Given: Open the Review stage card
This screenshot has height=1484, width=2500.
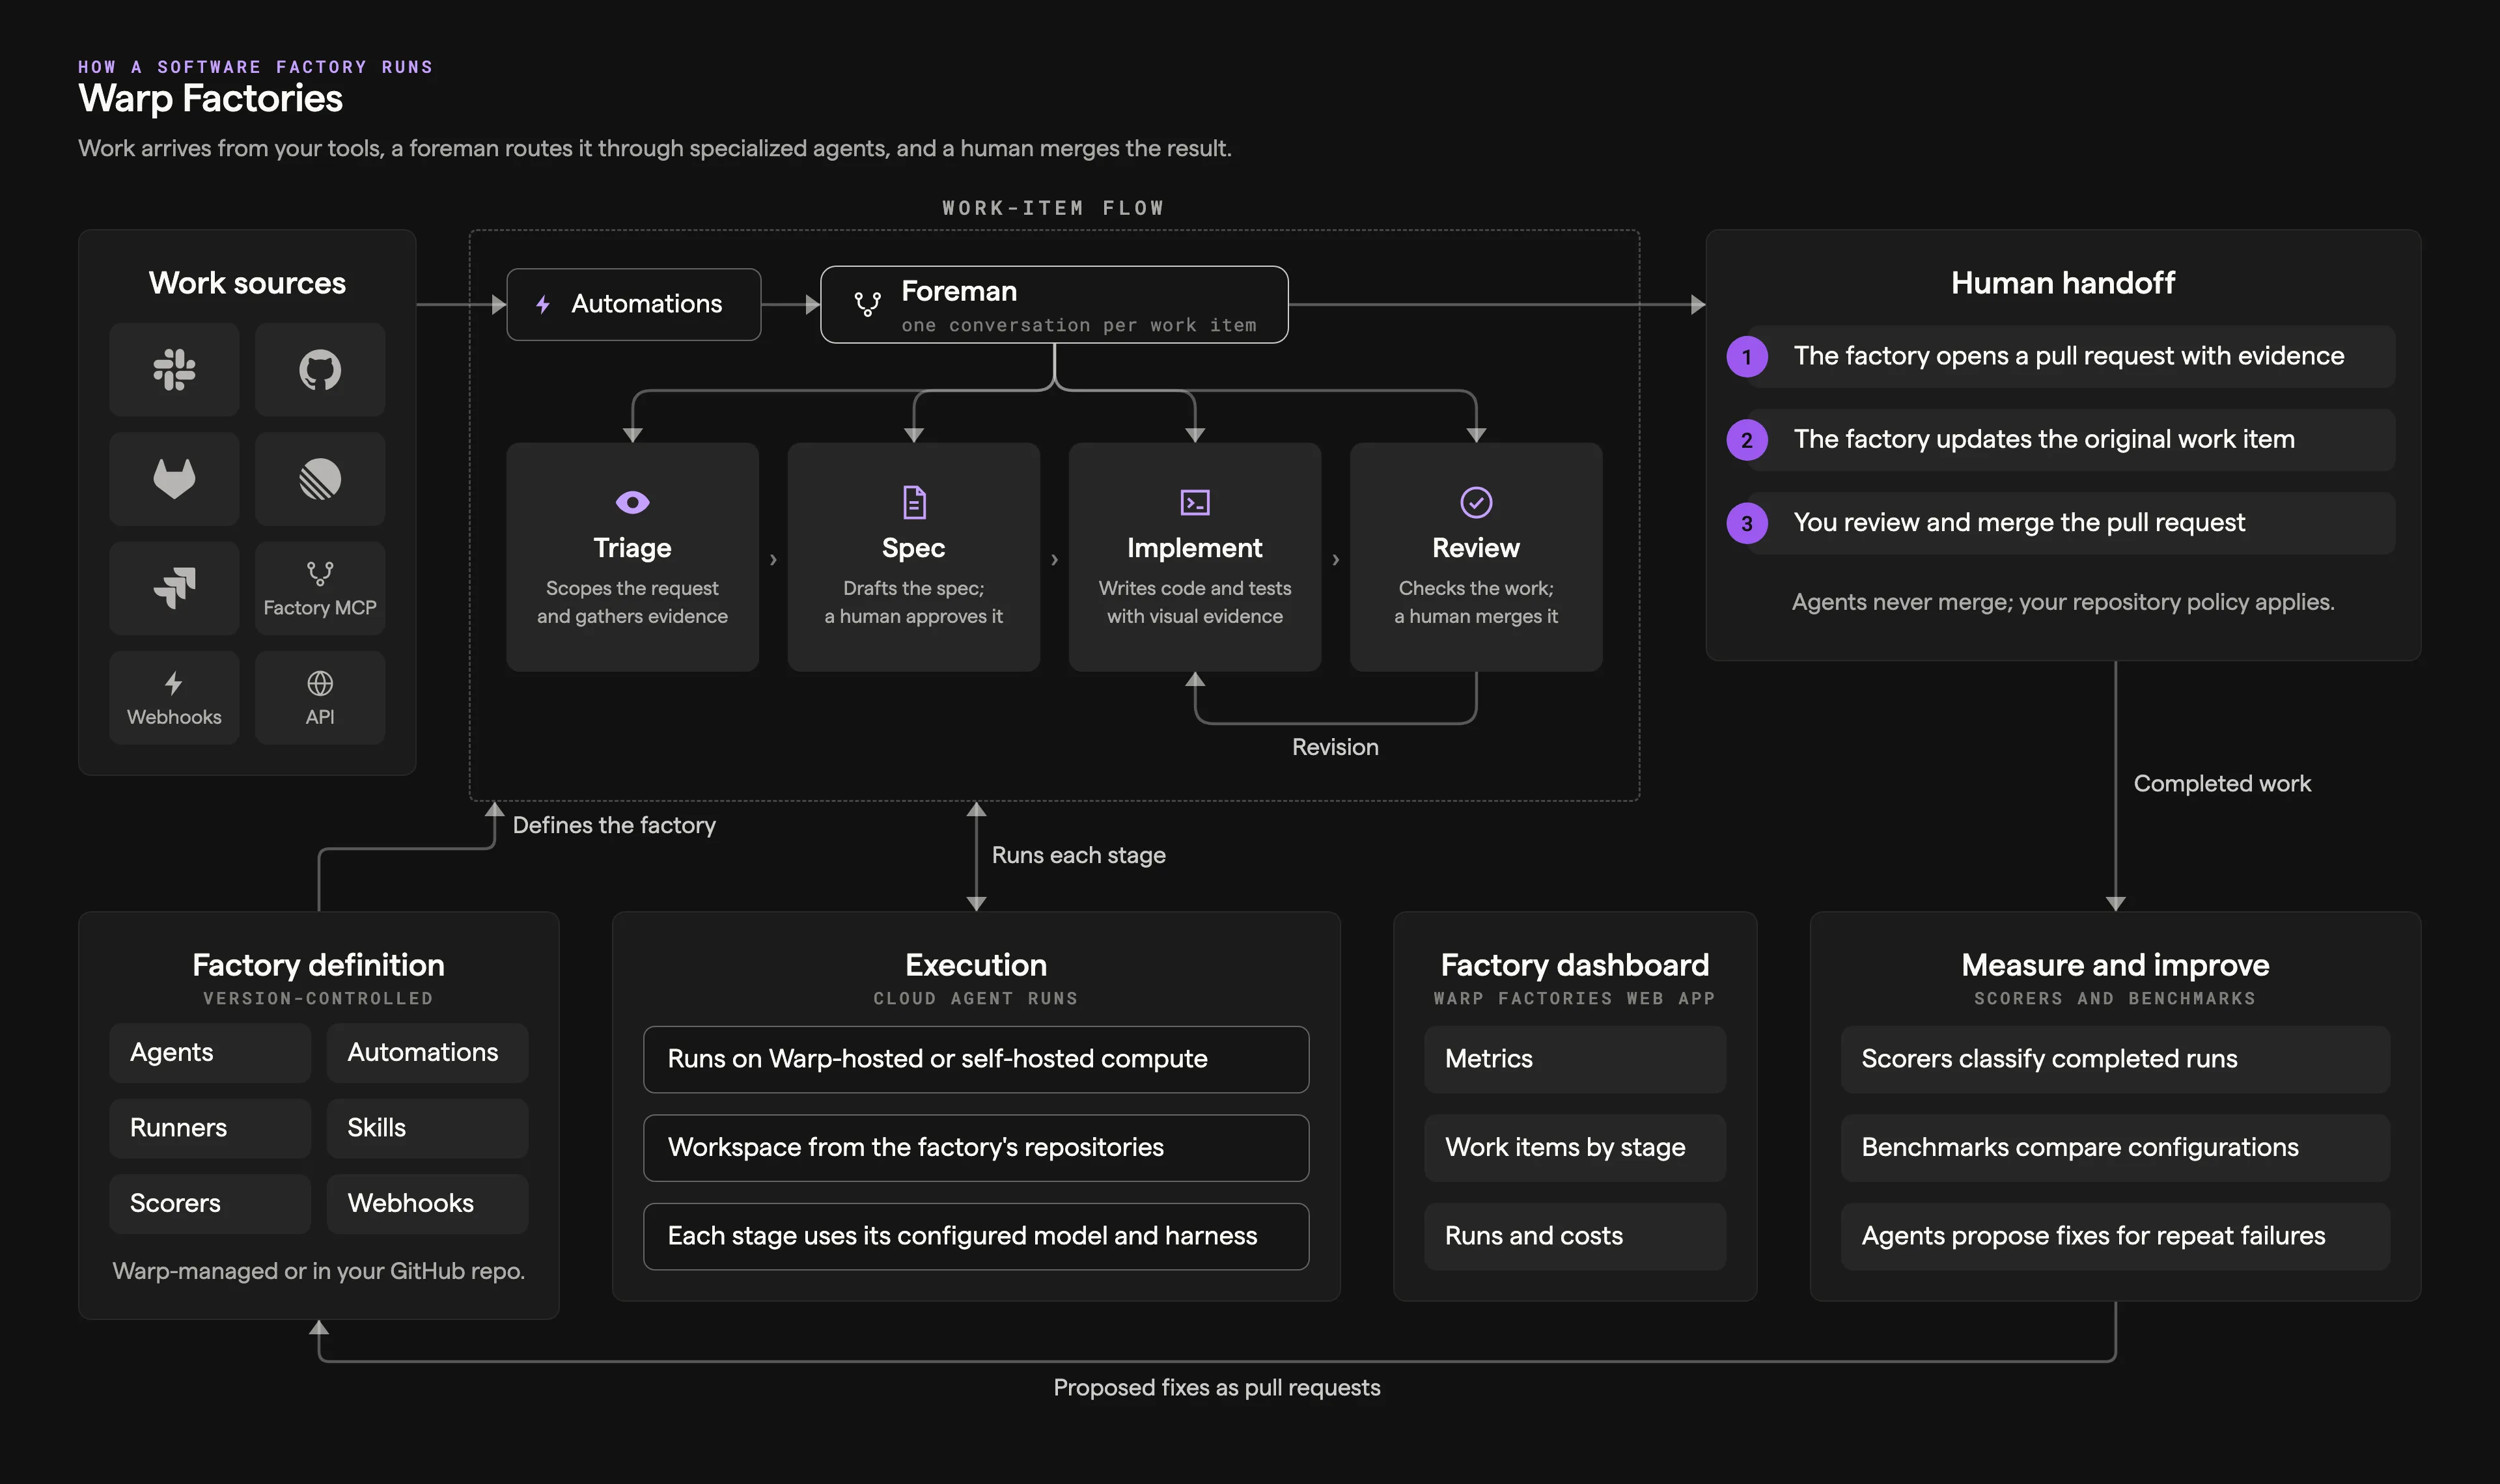Looking at the screenshot, I should pos(1476,557).
